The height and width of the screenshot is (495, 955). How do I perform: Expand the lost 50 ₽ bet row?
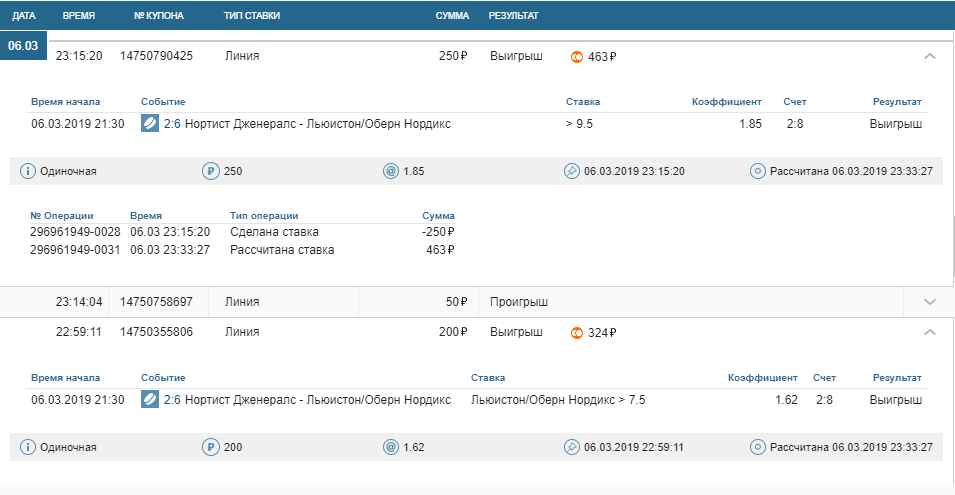coord(930,302)
